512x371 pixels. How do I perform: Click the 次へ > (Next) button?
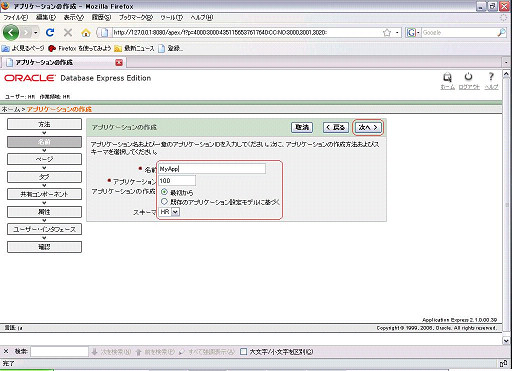click(368, 127)
